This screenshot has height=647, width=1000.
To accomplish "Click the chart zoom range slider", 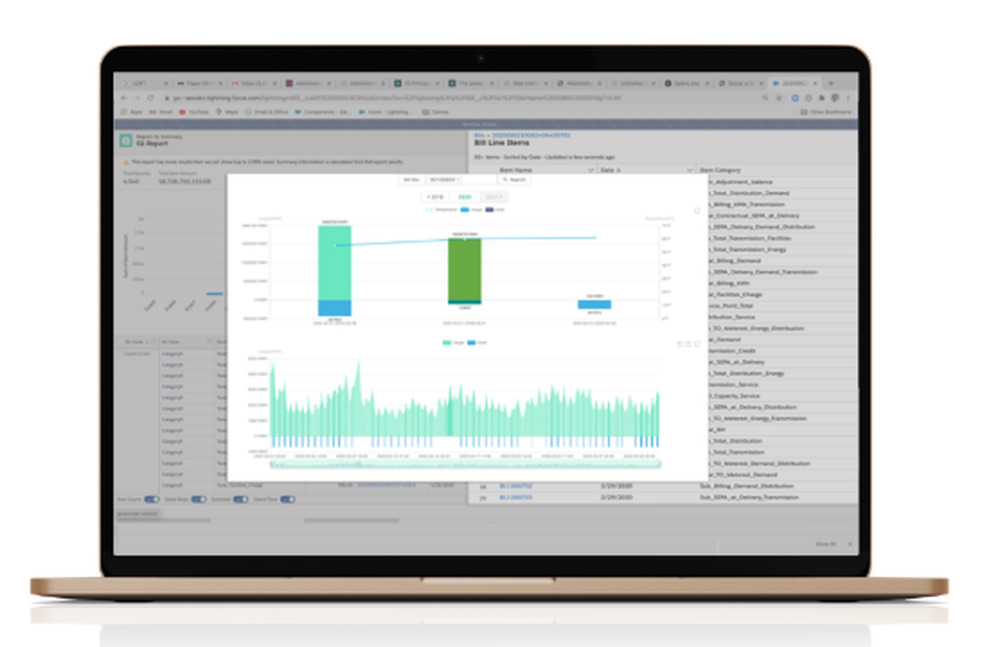I will pyautogui.click(x=466, y=465).
